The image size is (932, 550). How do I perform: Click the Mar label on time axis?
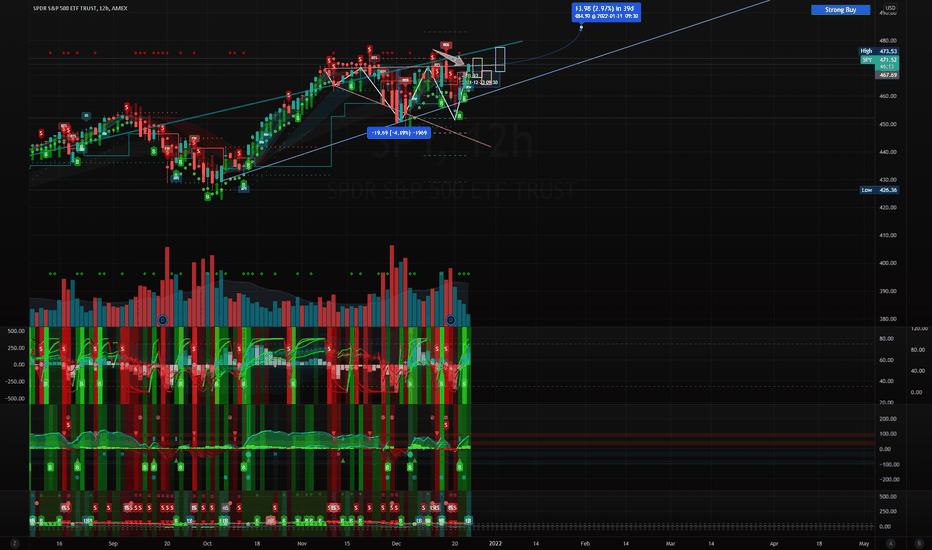670,543
